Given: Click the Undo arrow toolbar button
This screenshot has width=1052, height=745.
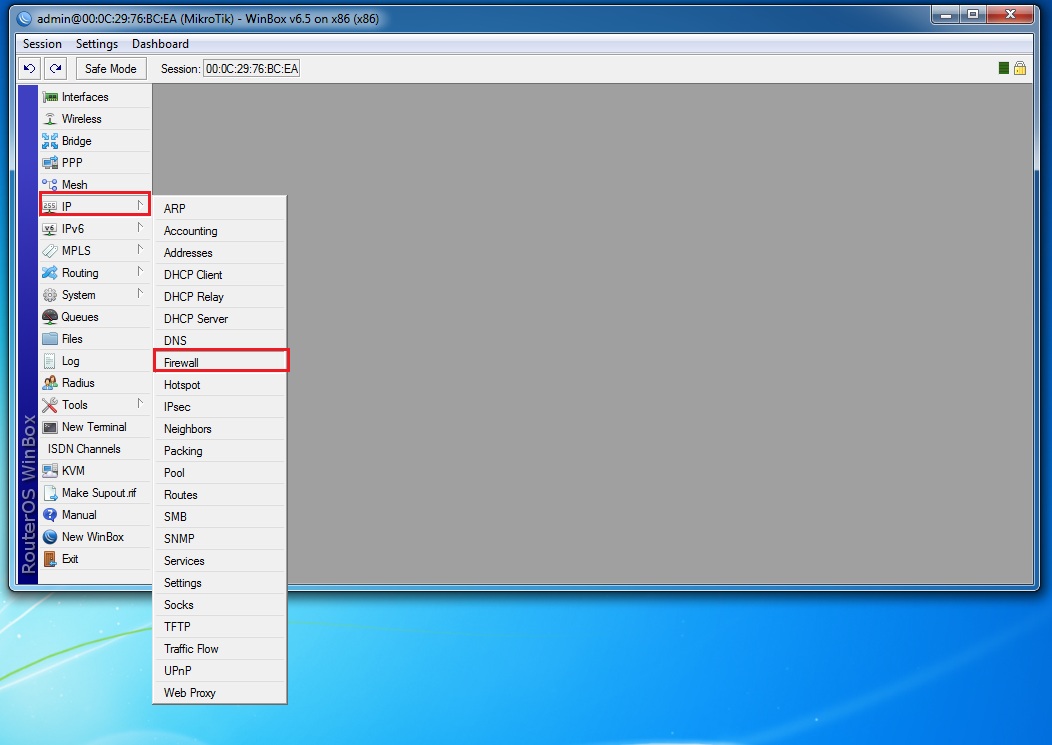Looking at the screenshot, I should (29, 68).
